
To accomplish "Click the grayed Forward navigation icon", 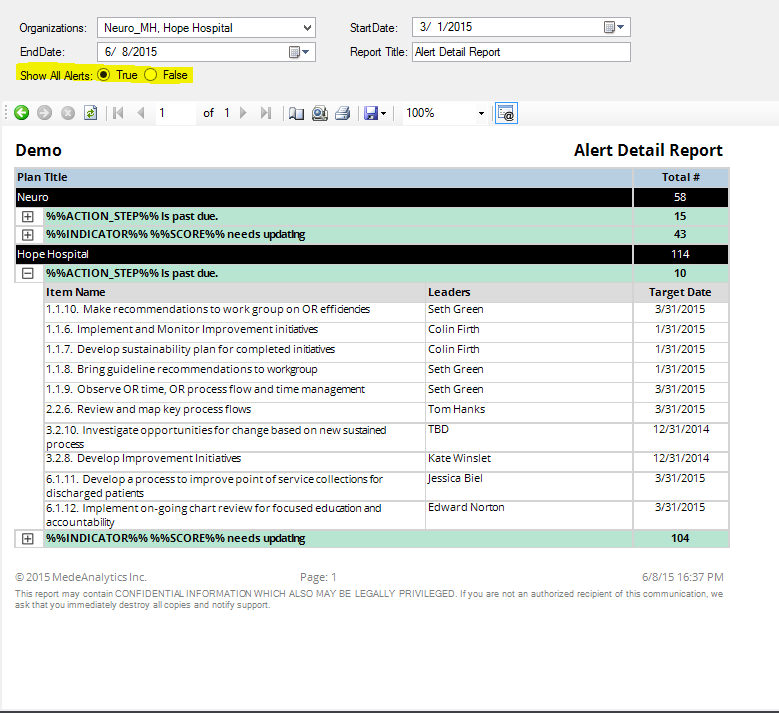I will click(44, 113).
